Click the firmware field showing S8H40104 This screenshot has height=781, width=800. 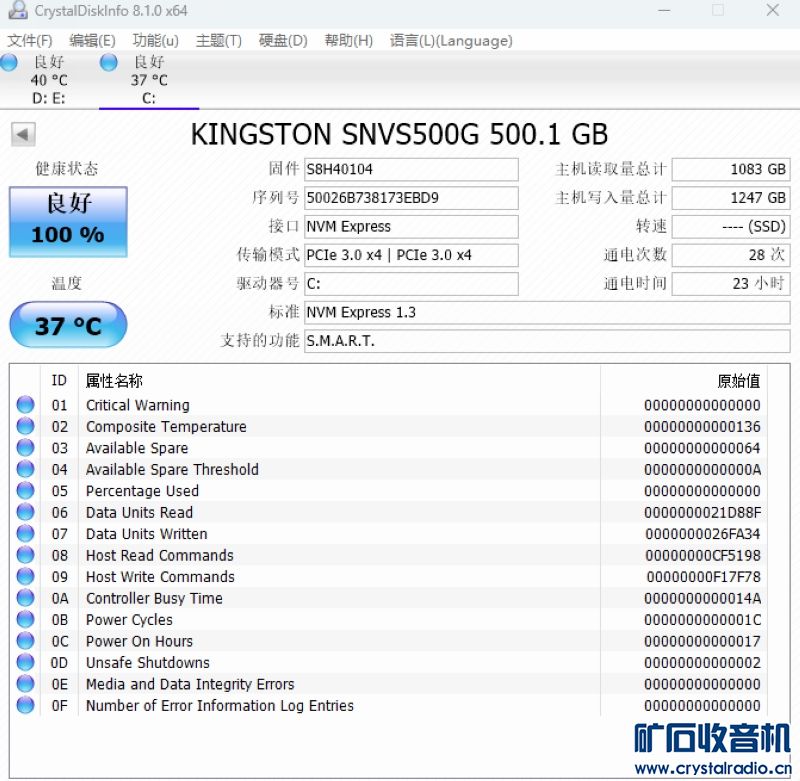pos(411,169)
